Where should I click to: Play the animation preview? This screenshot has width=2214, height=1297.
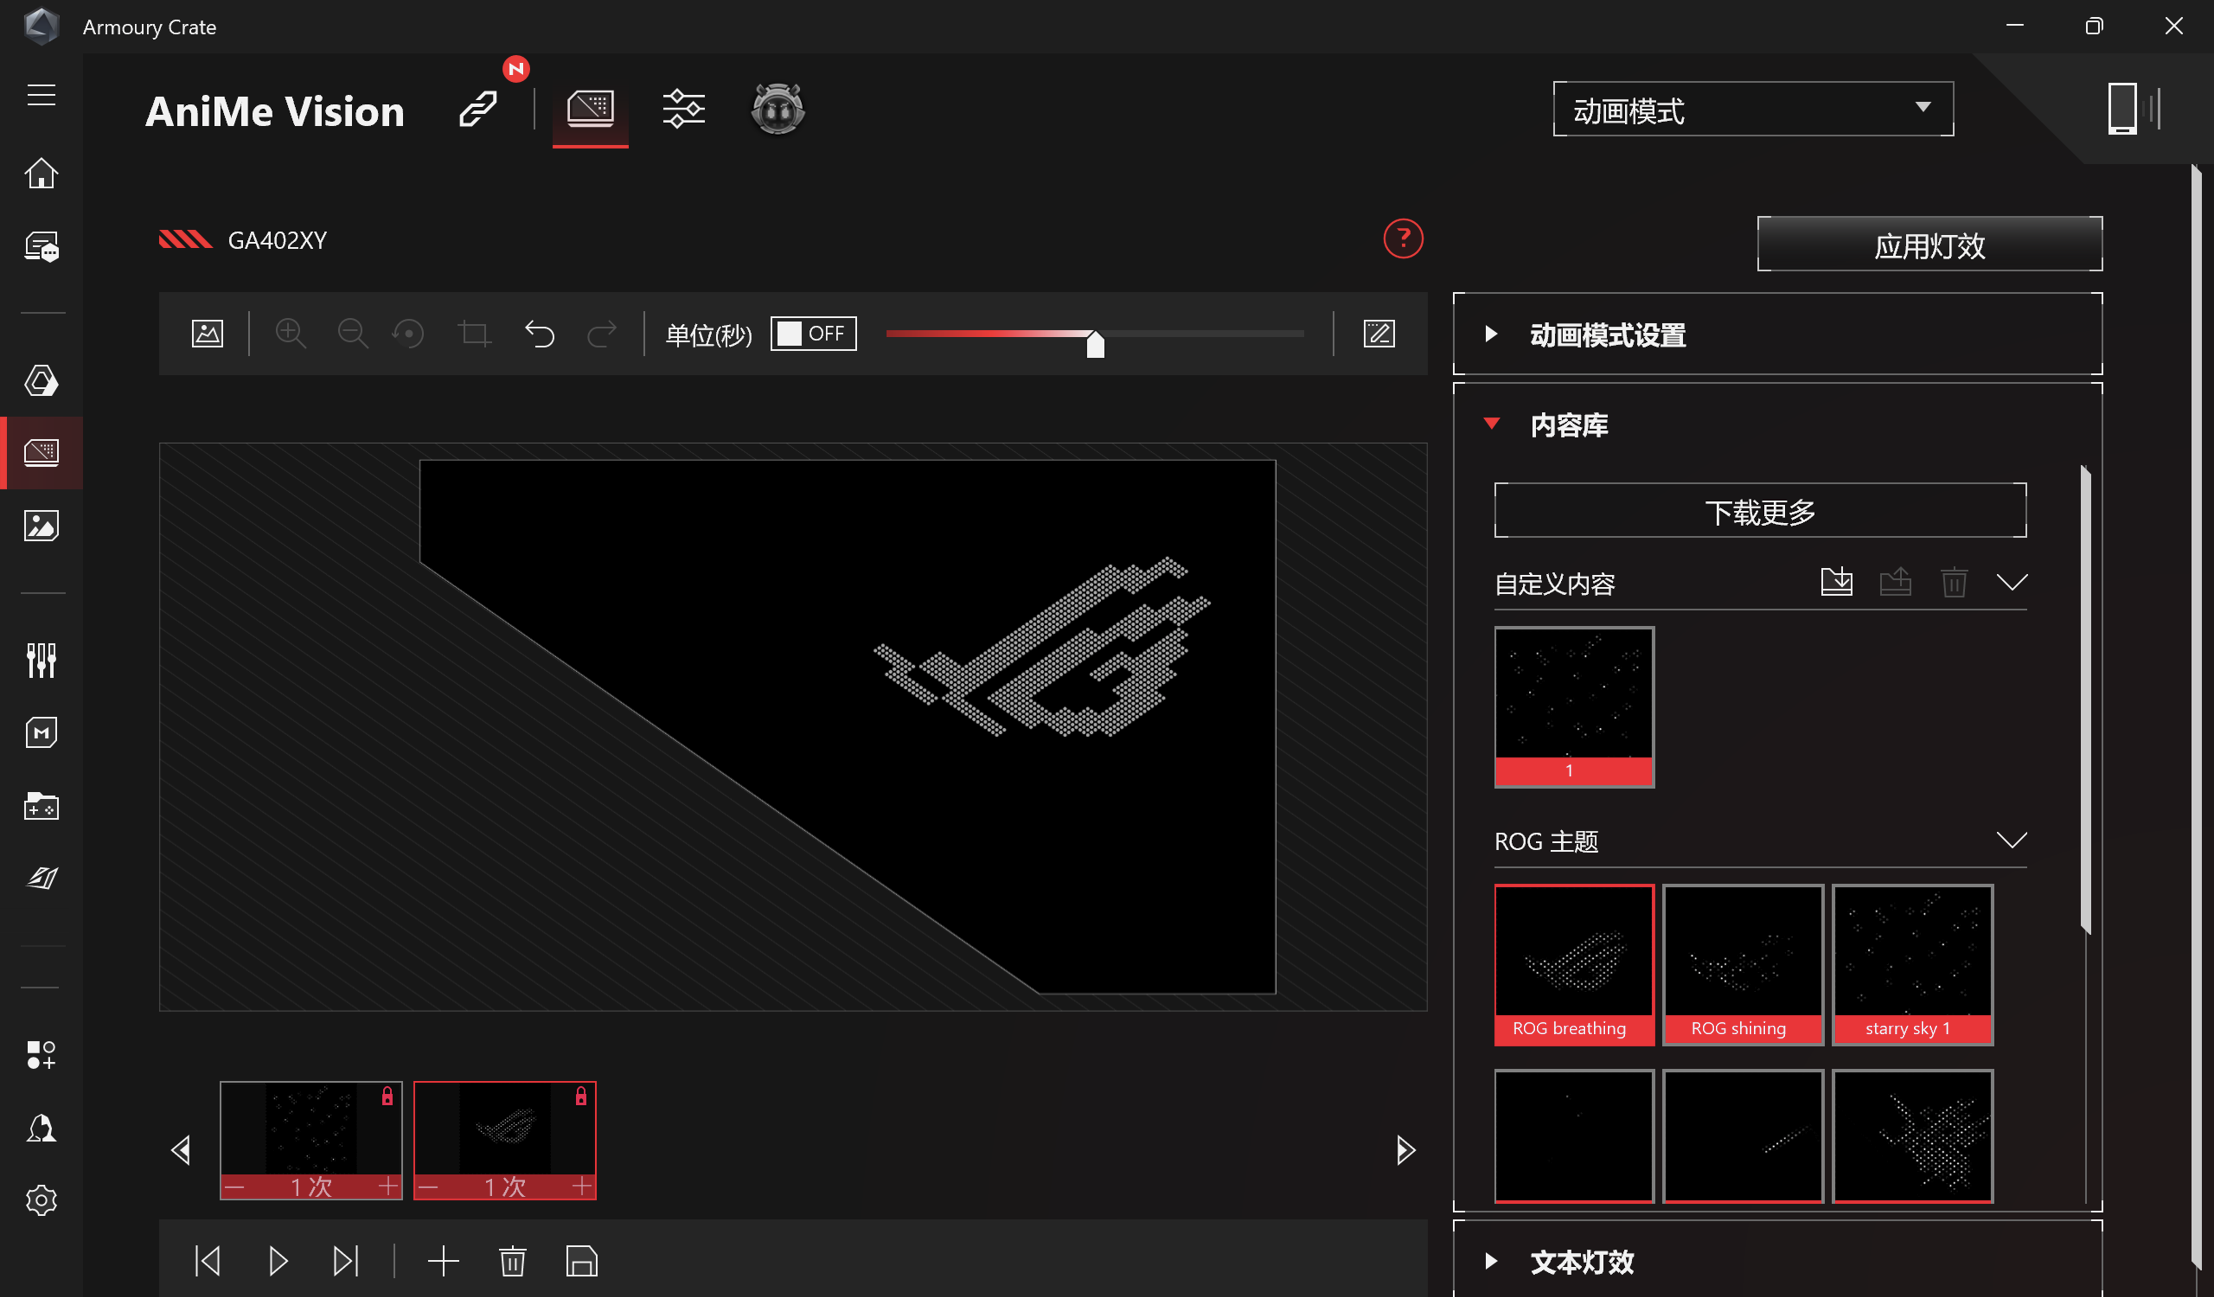278,1261
